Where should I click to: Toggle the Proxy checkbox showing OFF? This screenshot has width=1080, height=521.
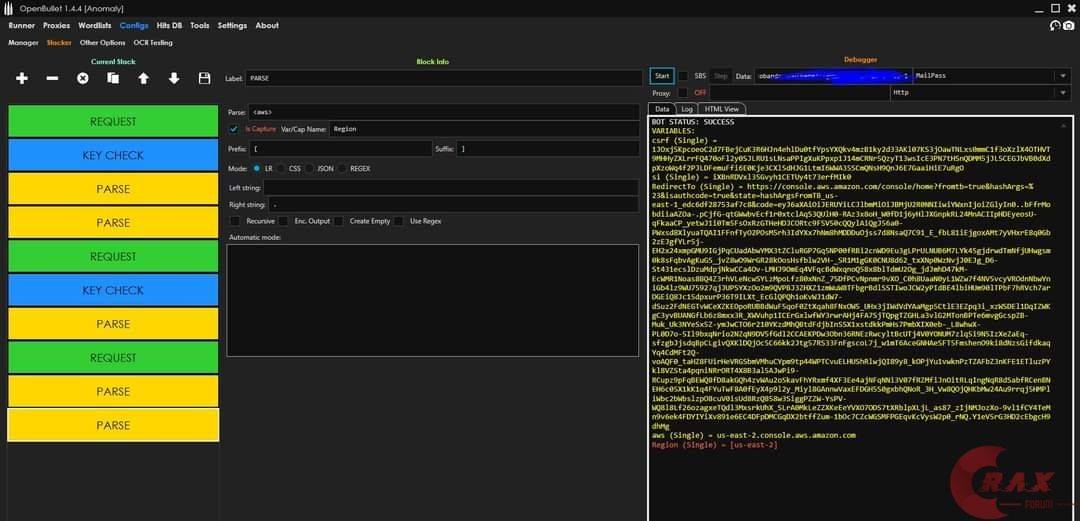(x=683, y=92)
